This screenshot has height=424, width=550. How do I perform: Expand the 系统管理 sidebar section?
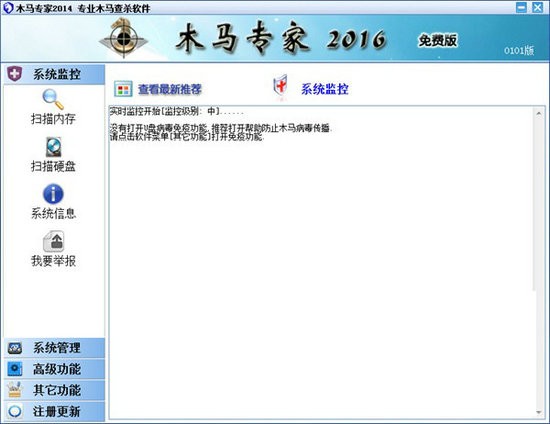tap(54, 348)
